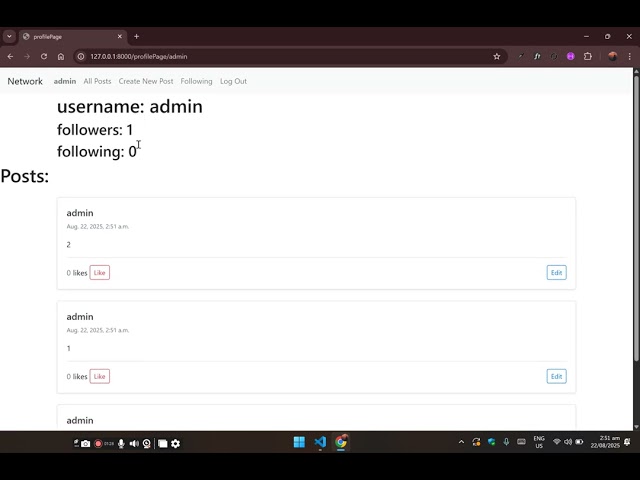The height and width of the screenshot is (480, 640).
Task: Like the post with content 1
Action: tap(100, 376)
